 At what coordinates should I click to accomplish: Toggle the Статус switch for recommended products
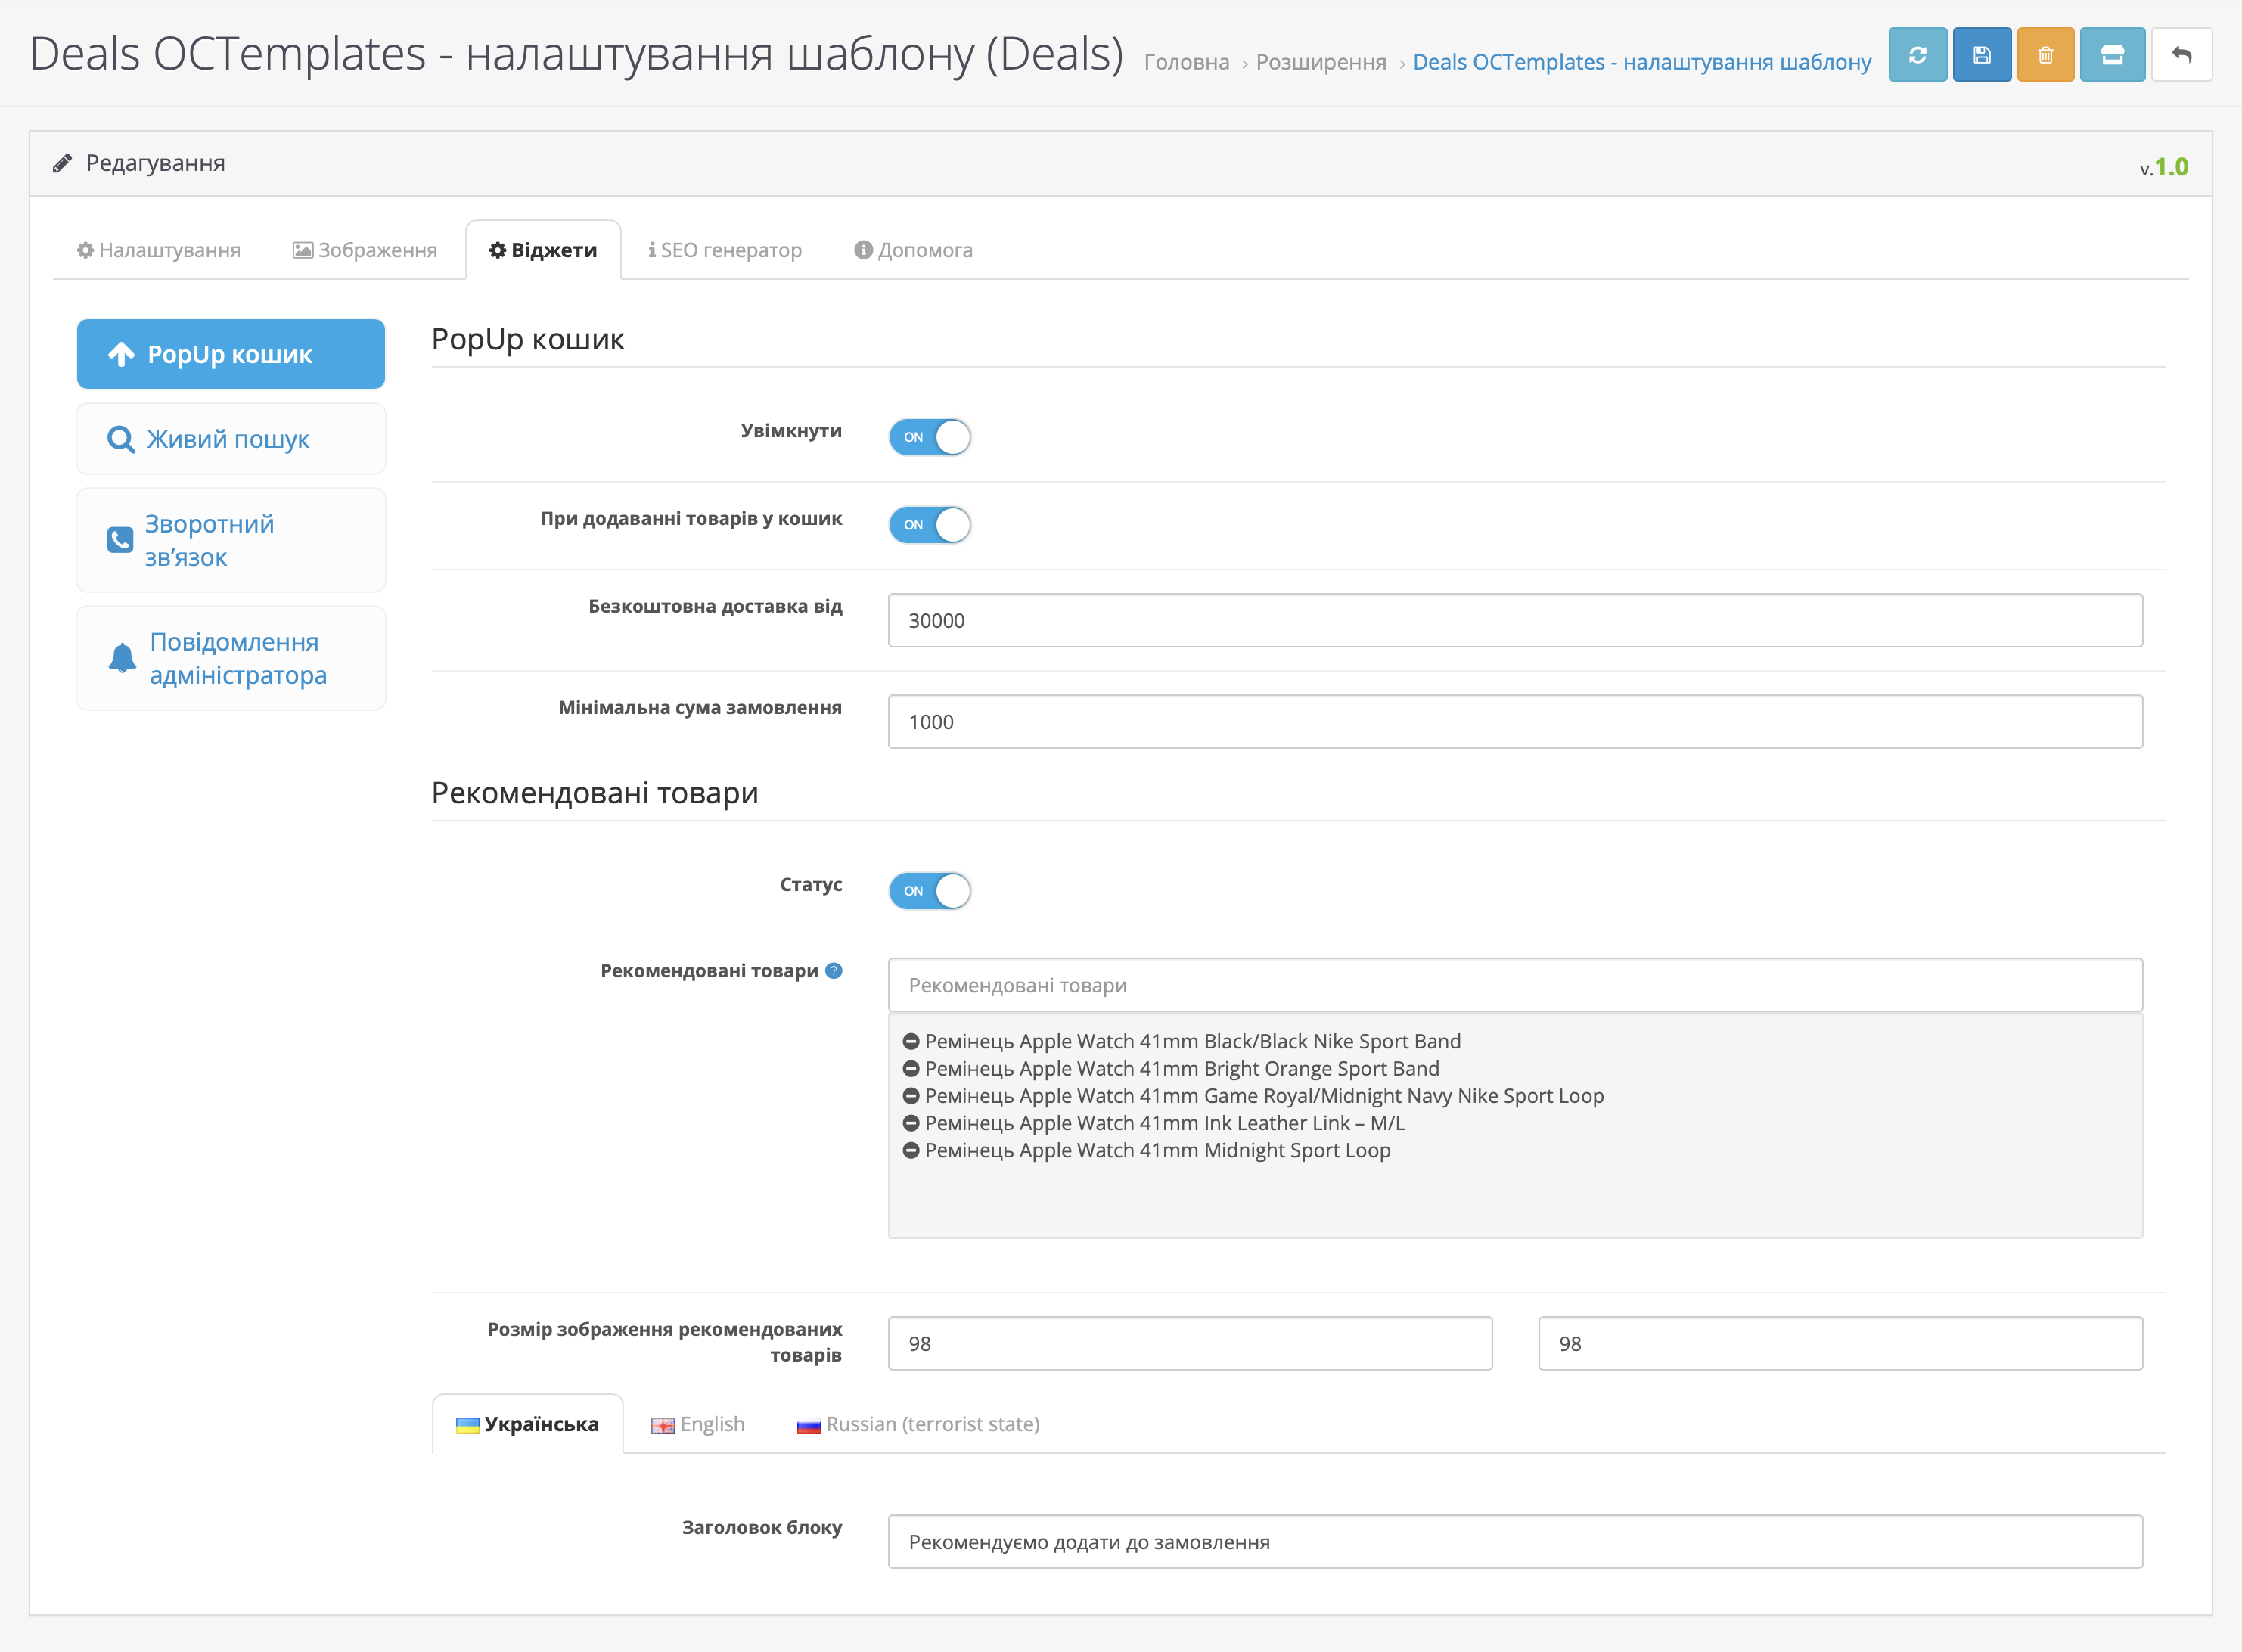point(929,891)
